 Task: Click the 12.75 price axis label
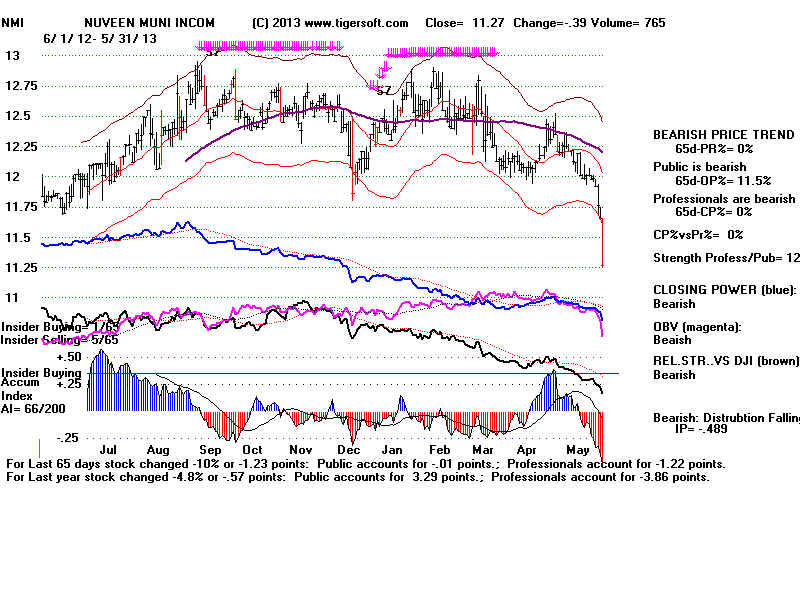pos(19,86)
